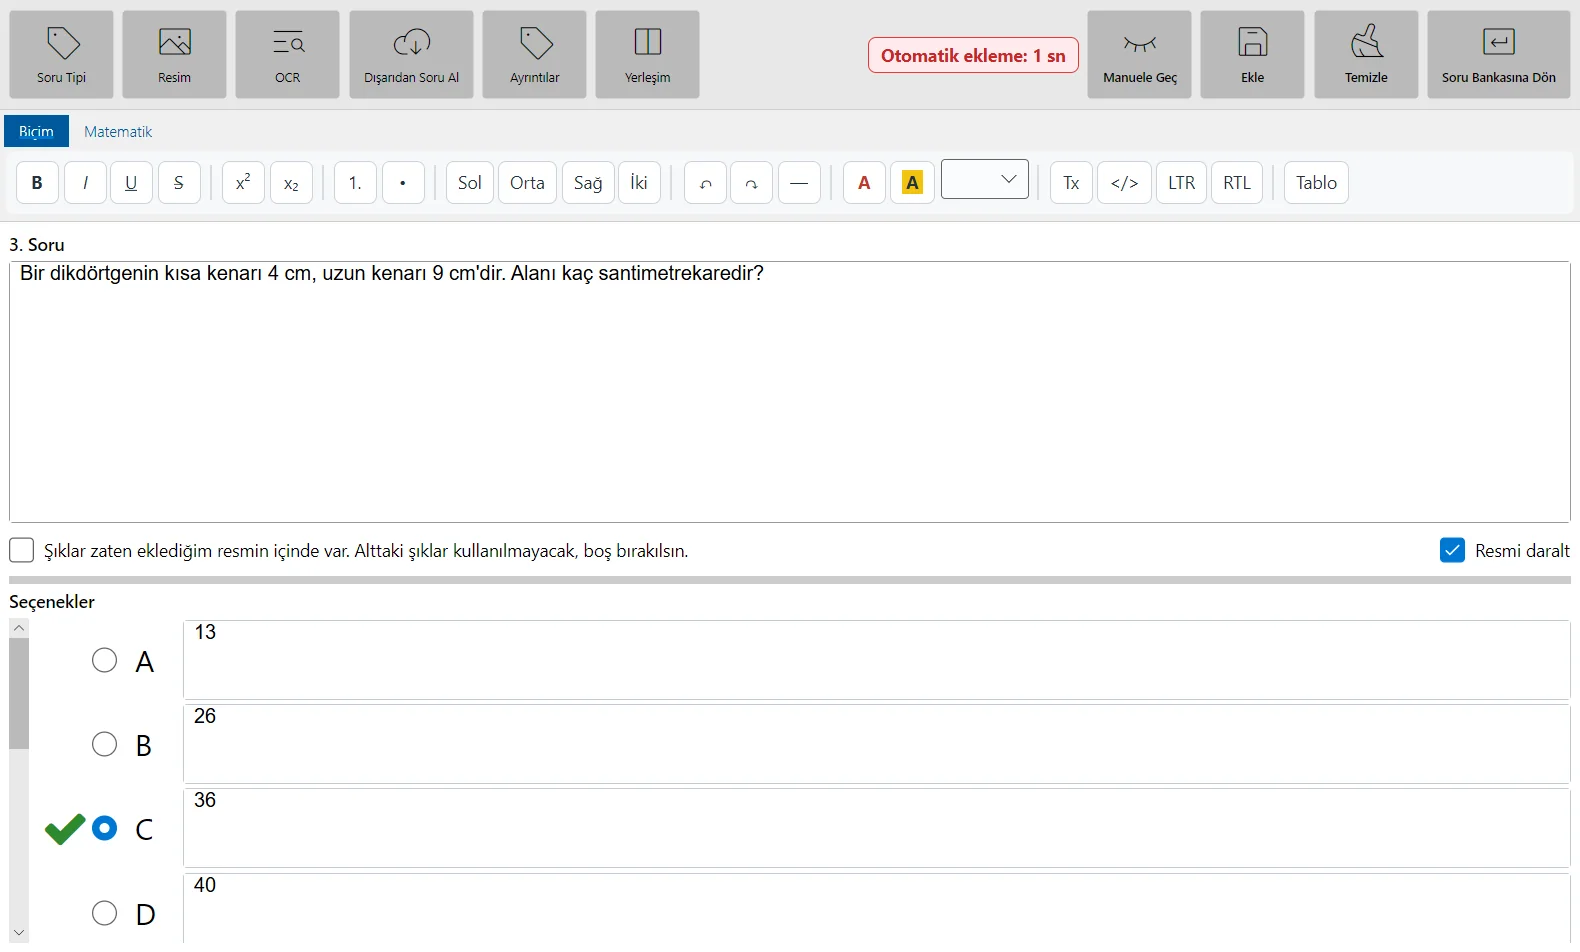The height and width of the screenshot is (952, 1580).
Task: Save the question with the Ekle icon
Action: pos(1252,54)
